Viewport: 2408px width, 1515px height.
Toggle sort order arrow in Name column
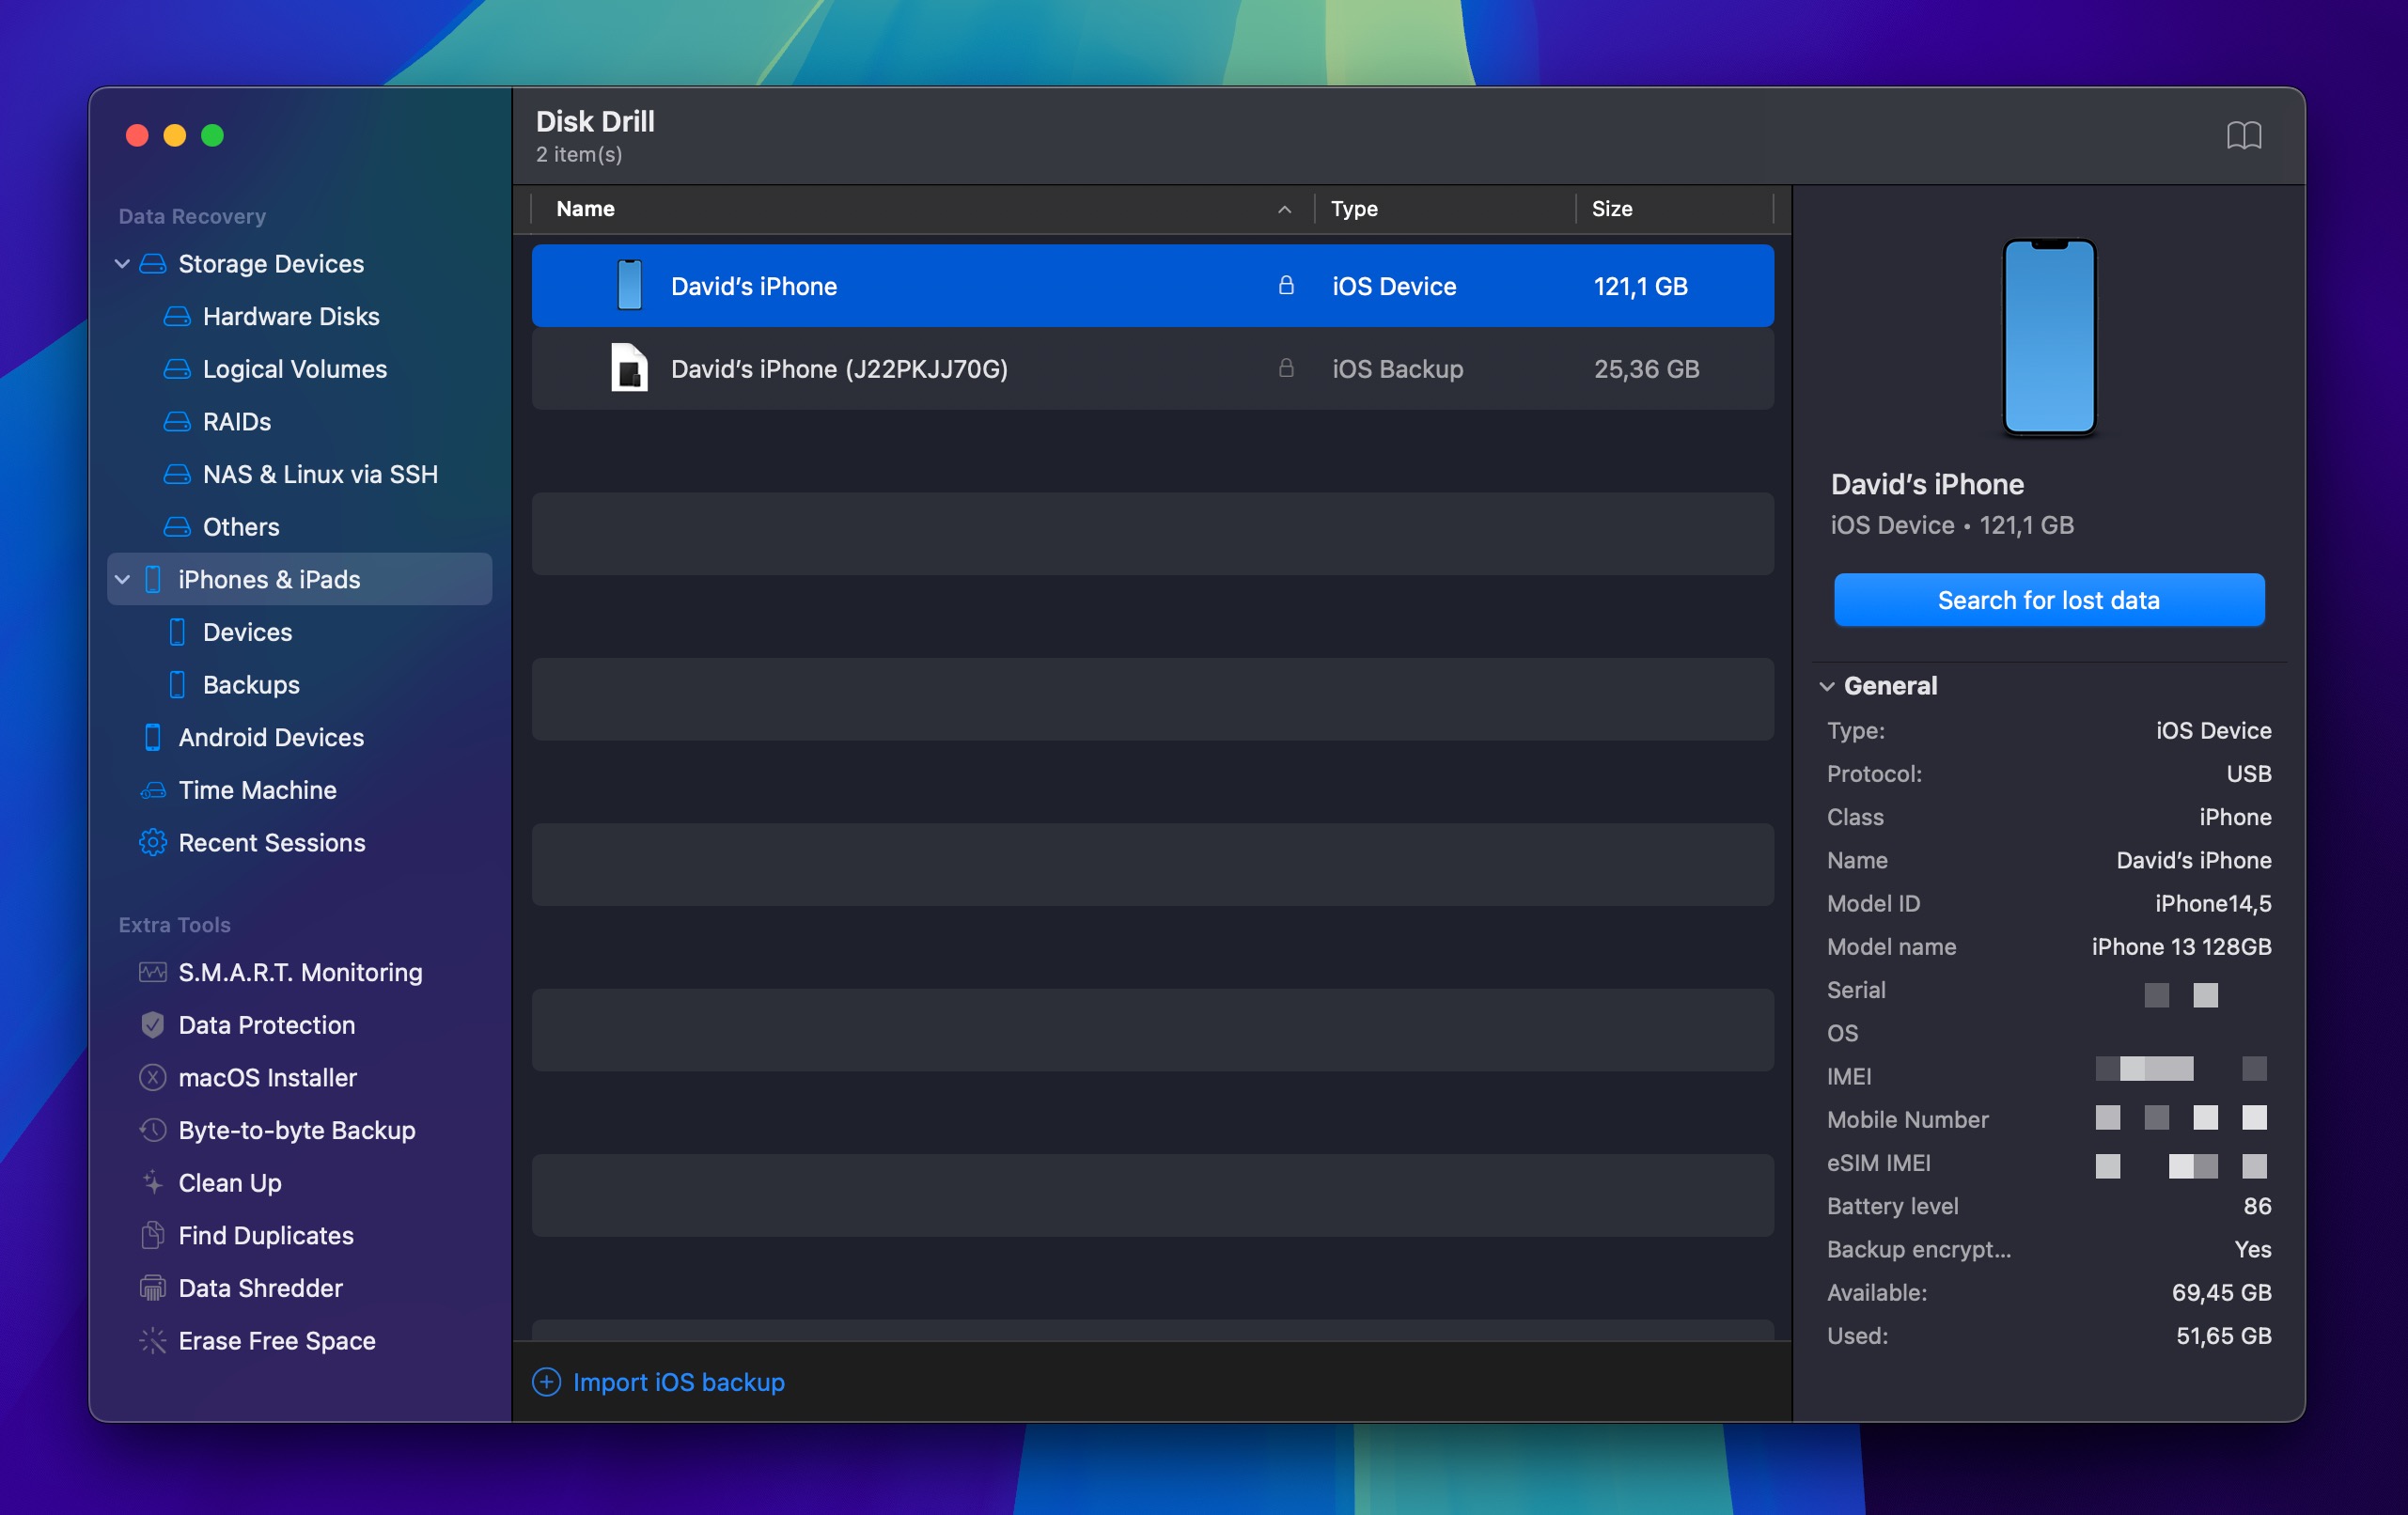(1285, 209)
